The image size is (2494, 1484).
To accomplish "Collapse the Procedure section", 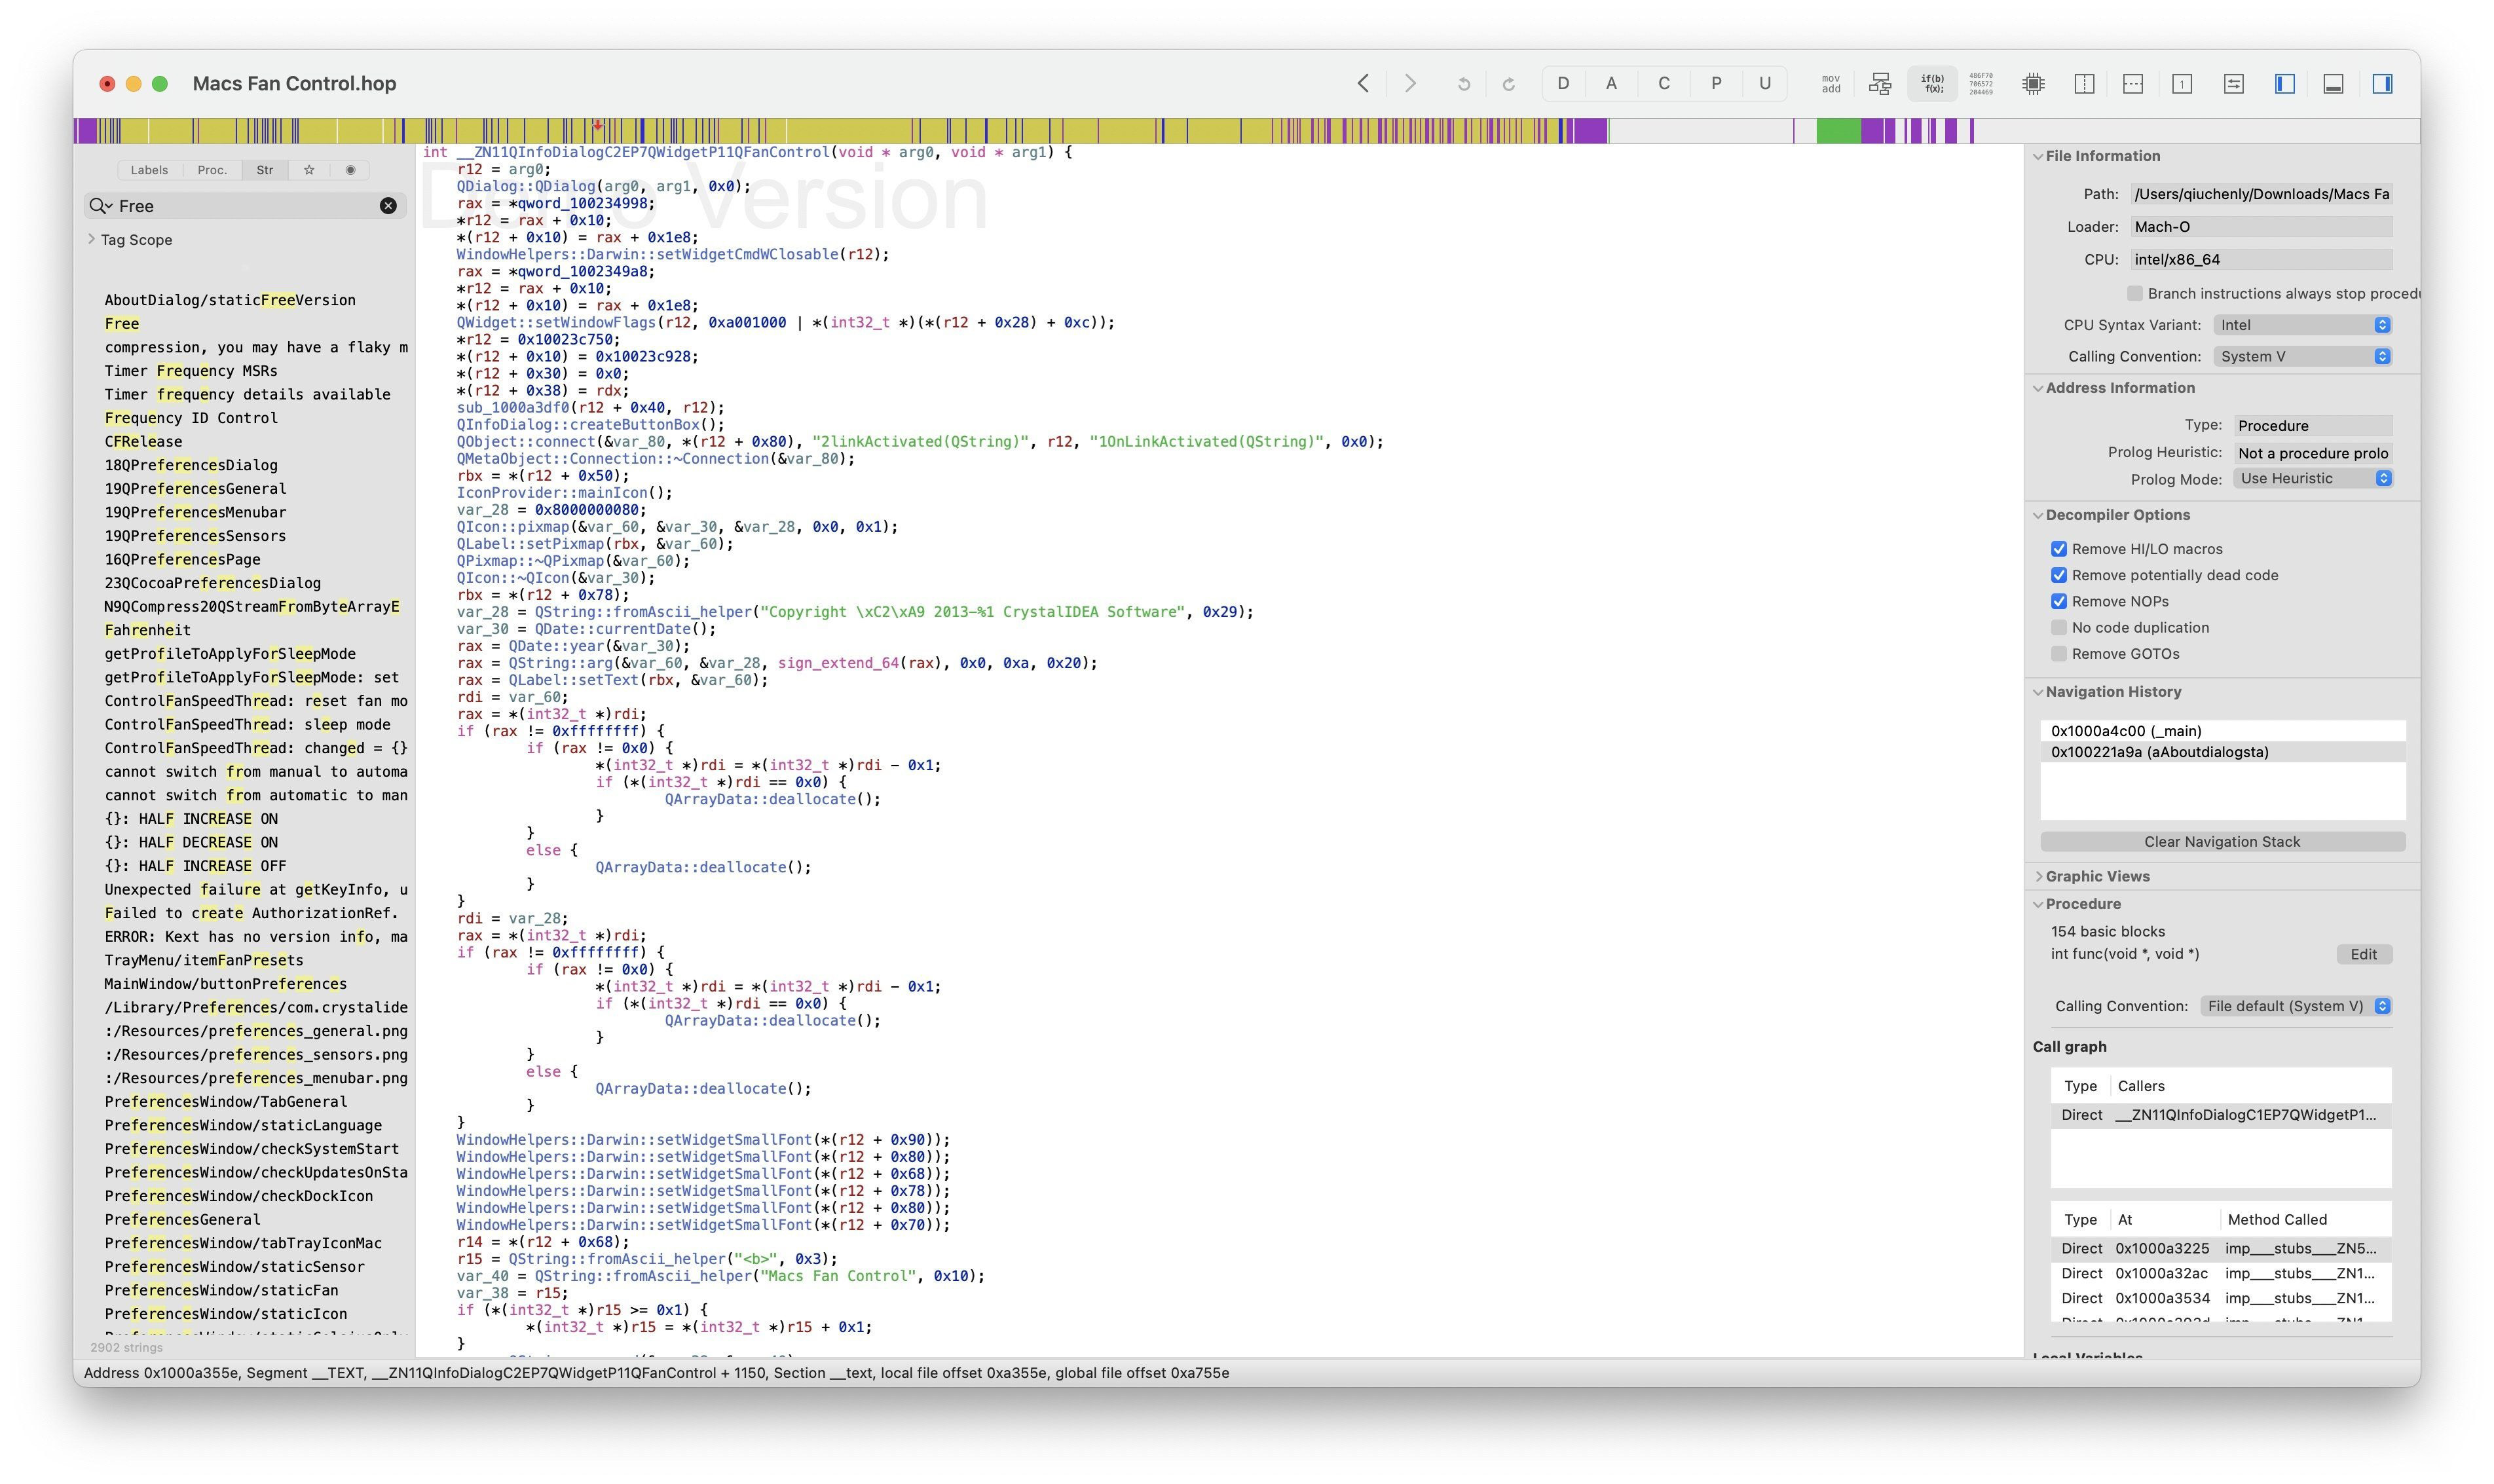I will point(2038,904).
